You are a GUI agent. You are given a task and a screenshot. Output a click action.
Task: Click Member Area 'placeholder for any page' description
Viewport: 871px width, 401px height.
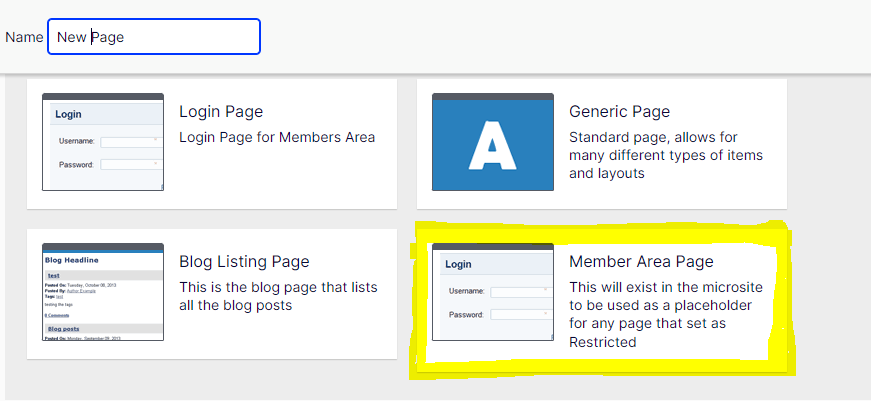pyautogui.click(x=664, y=314)
